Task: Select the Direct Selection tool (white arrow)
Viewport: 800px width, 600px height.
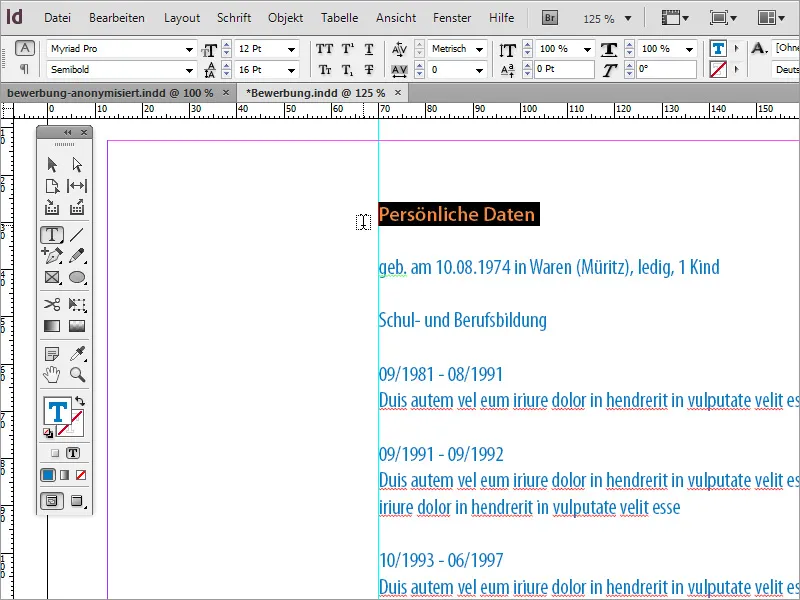Action: click(x=77, y=164)
